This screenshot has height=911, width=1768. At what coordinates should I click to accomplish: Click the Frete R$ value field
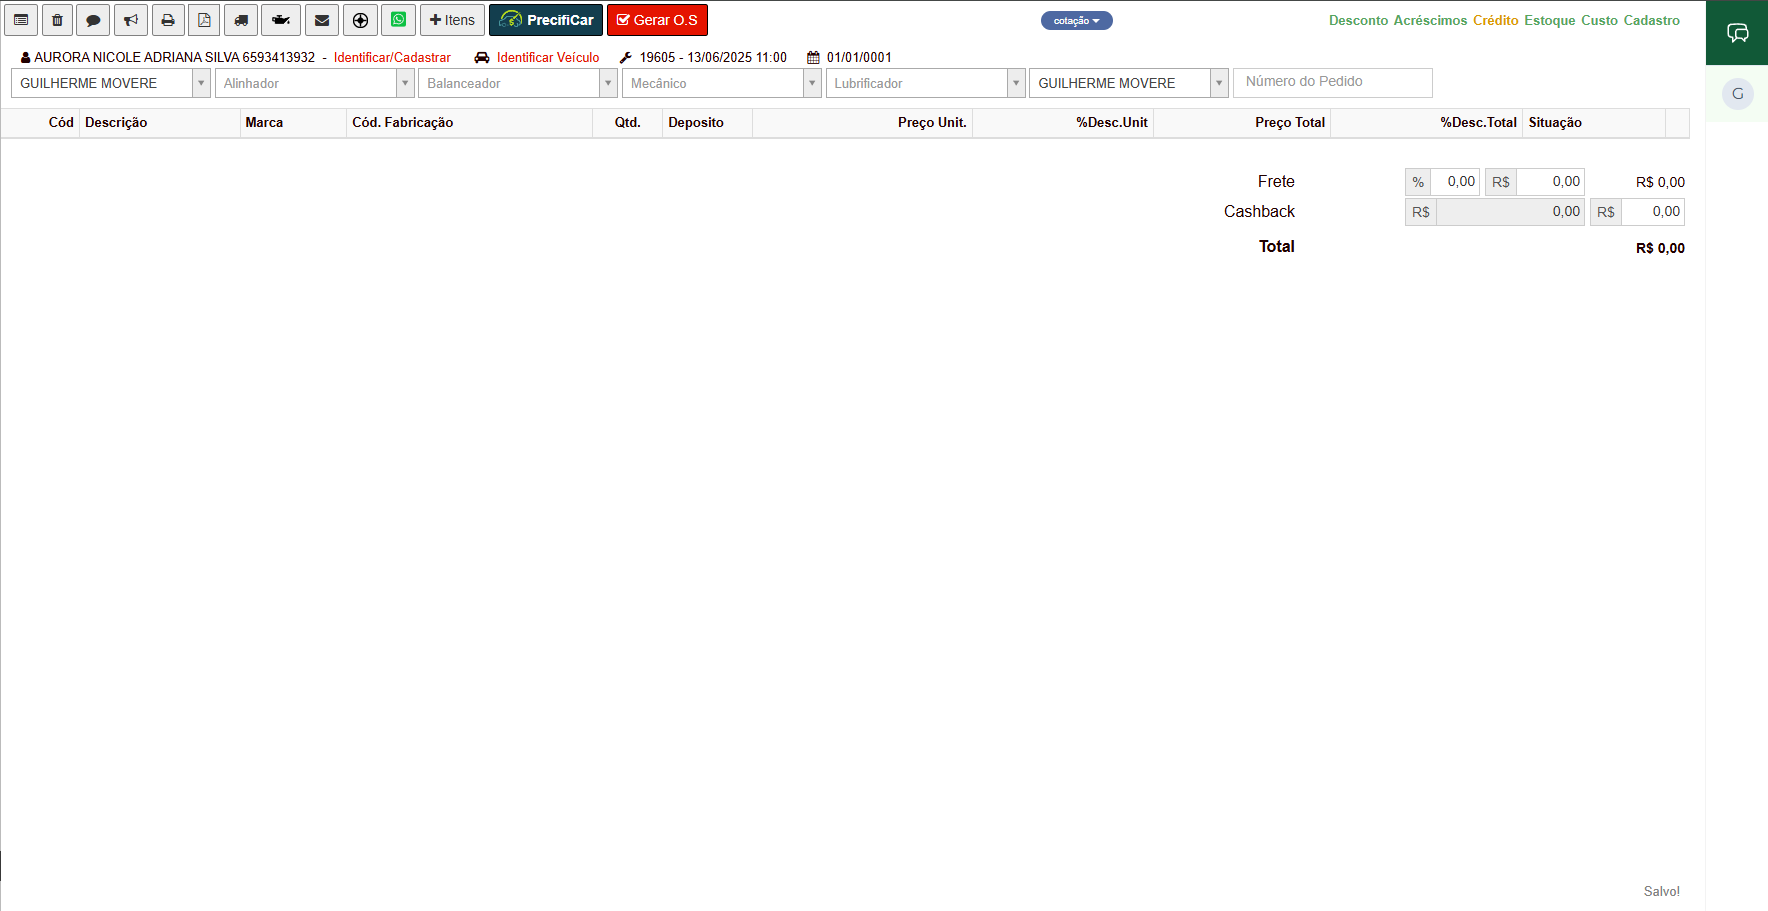[1550, 182]
